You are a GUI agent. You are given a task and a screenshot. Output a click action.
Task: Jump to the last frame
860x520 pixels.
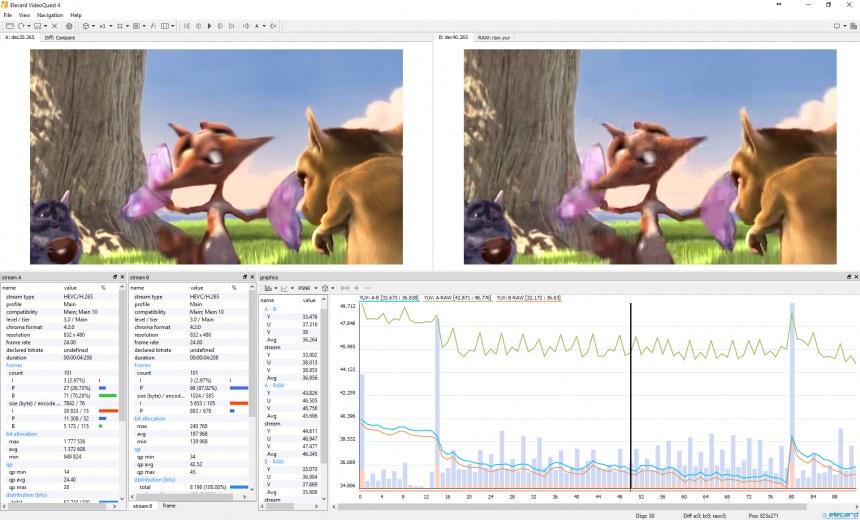coord(231,26)
